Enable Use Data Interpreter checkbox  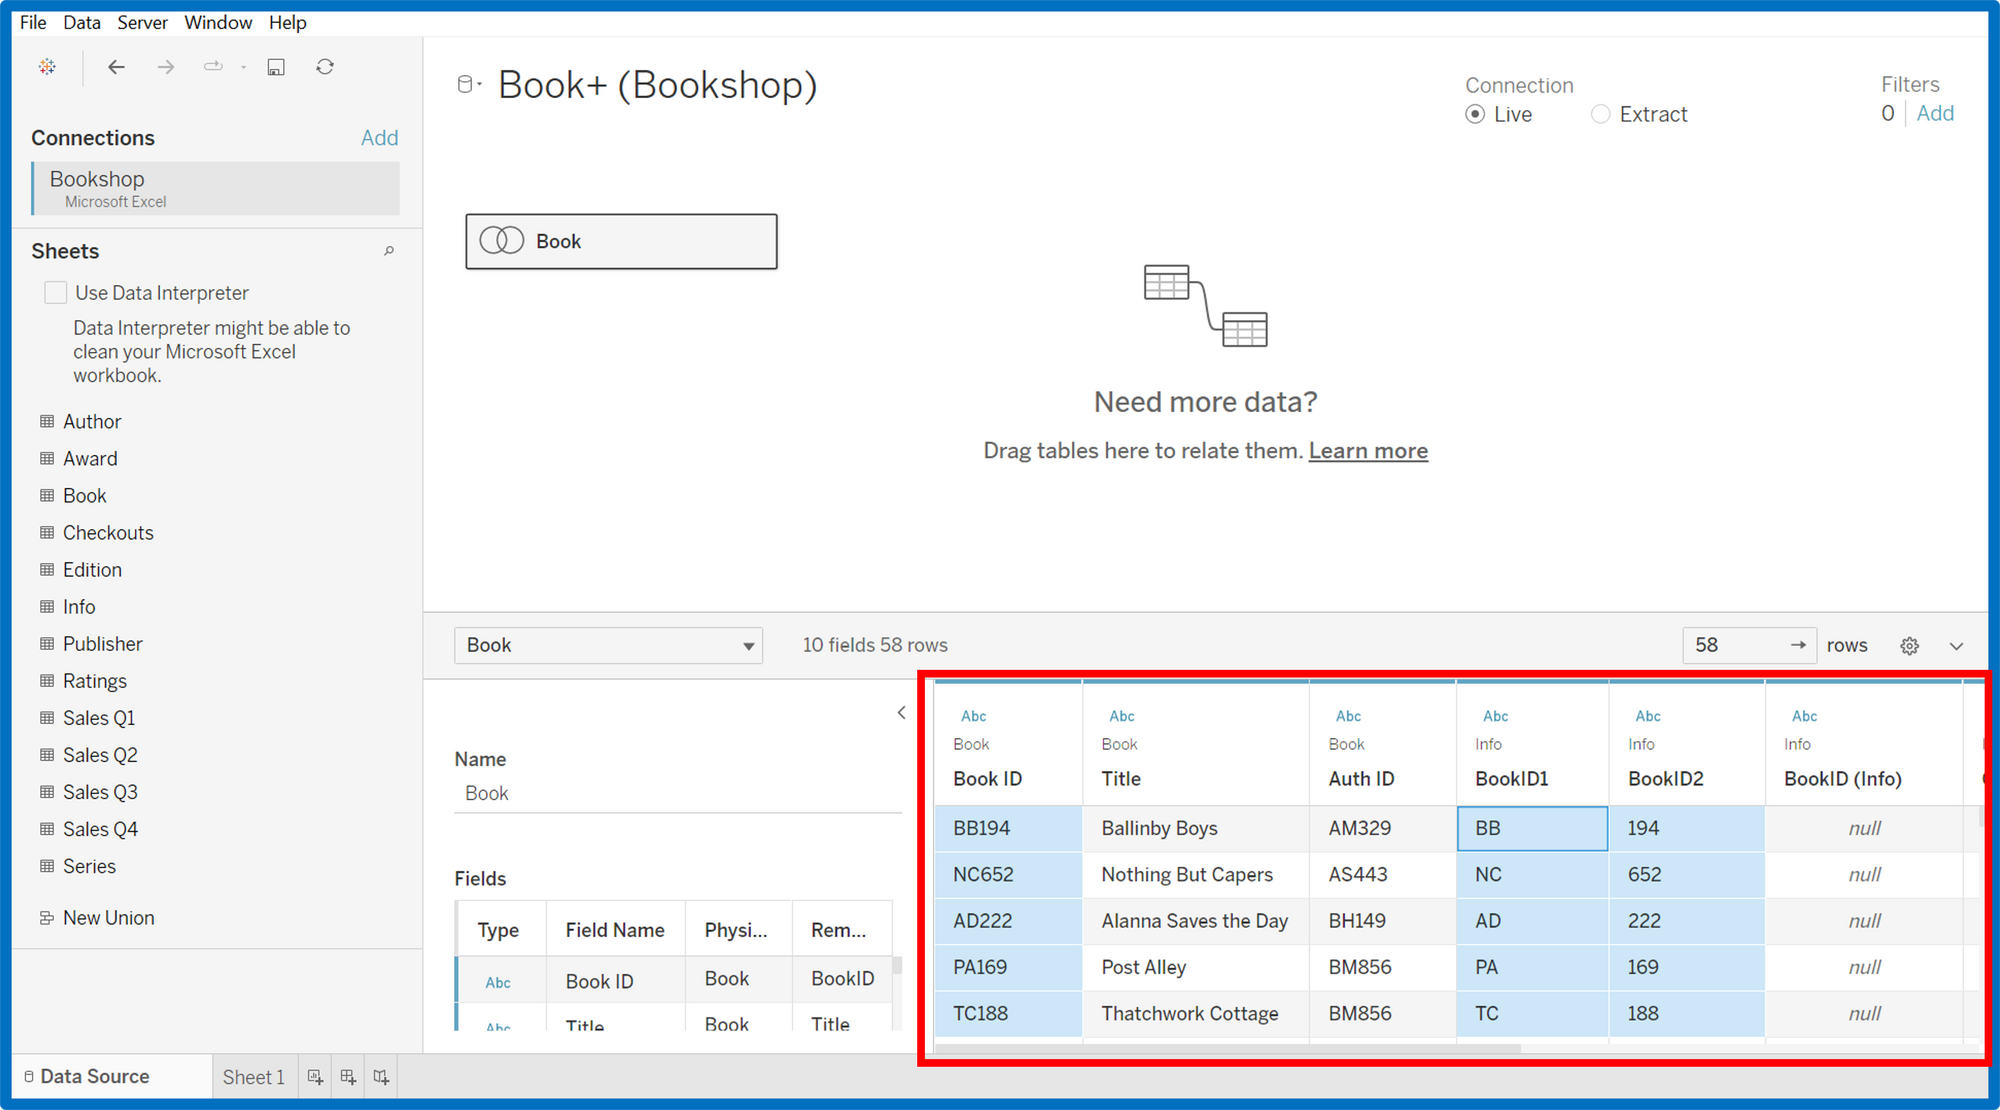[56, 293]
